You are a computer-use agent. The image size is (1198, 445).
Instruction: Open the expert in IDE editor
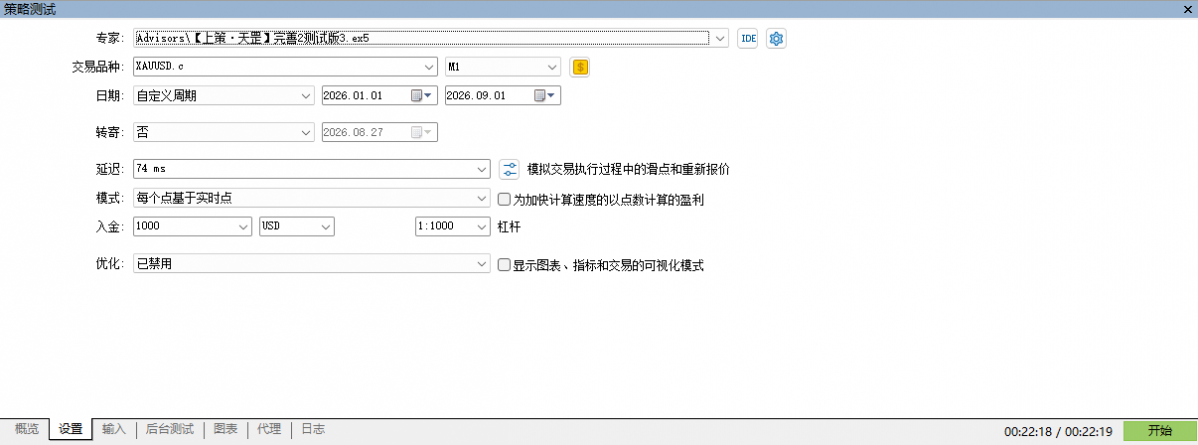click(746, 38)
